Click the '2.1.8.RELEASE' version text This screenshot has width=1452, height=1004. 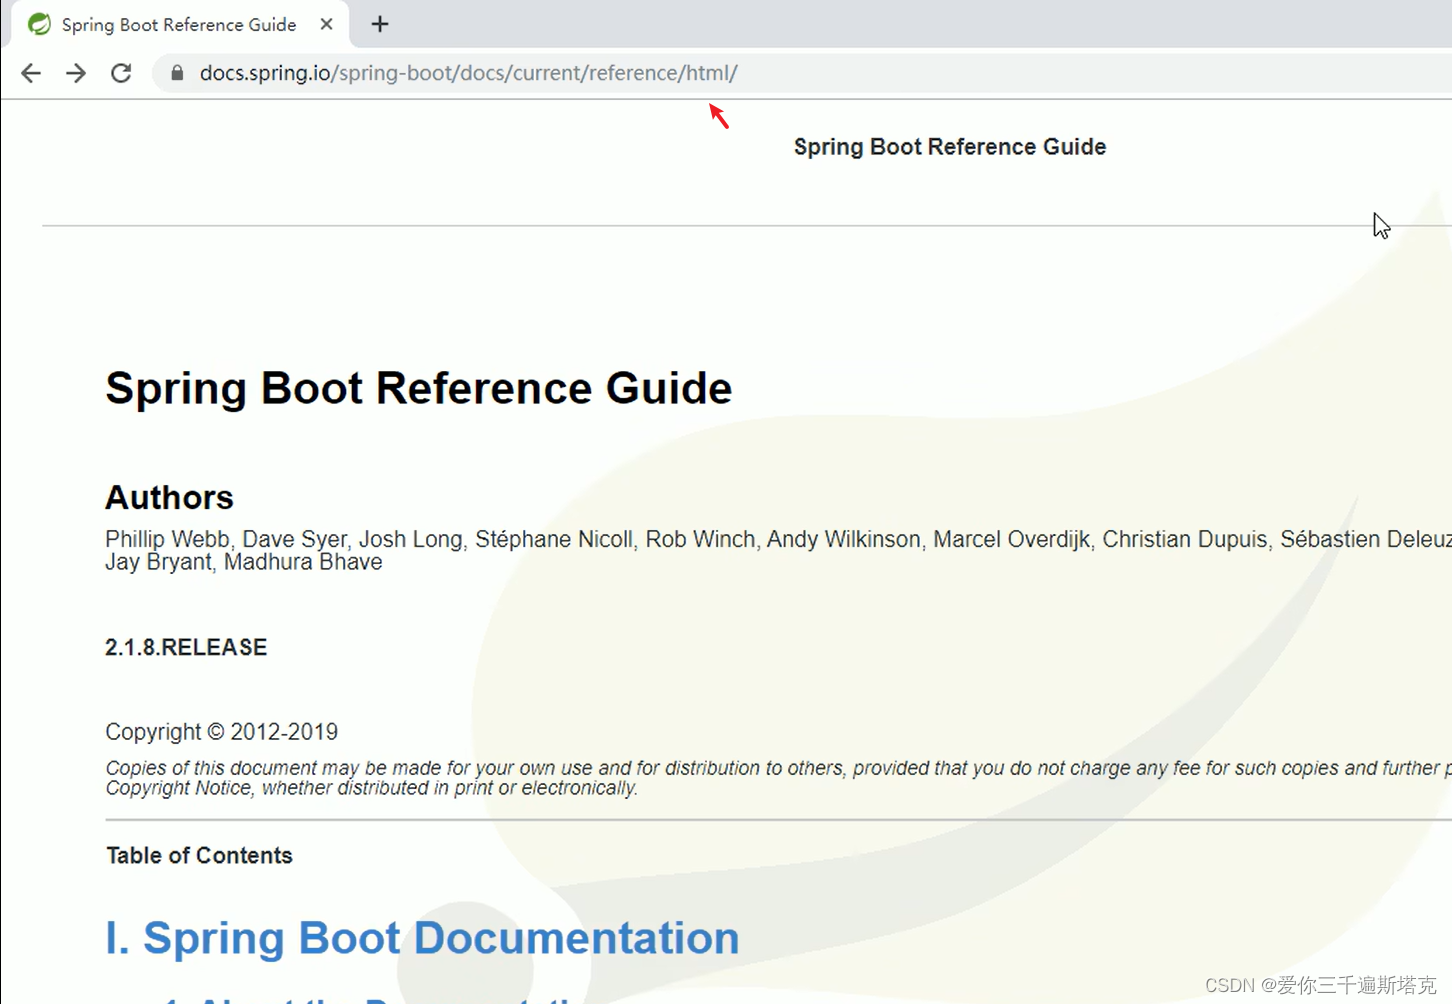(186, 648)
